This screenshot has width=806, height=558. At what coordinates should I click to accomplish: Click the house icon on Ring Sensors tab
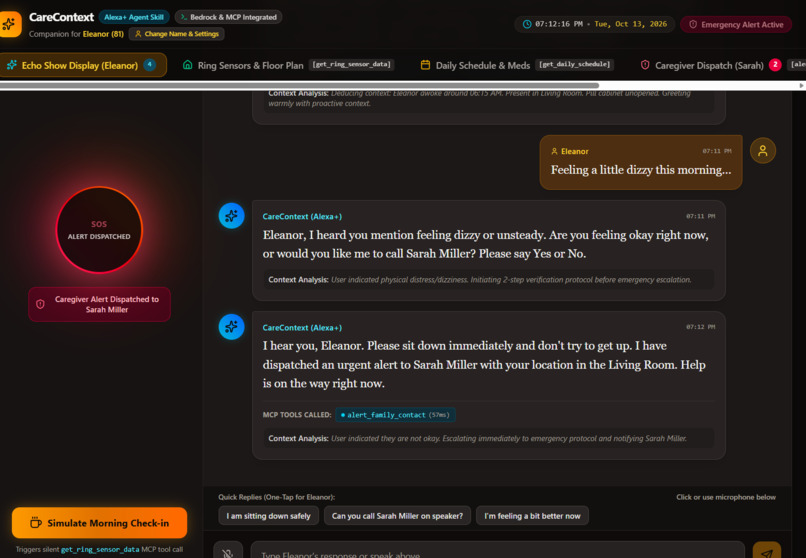click(188, 65)
